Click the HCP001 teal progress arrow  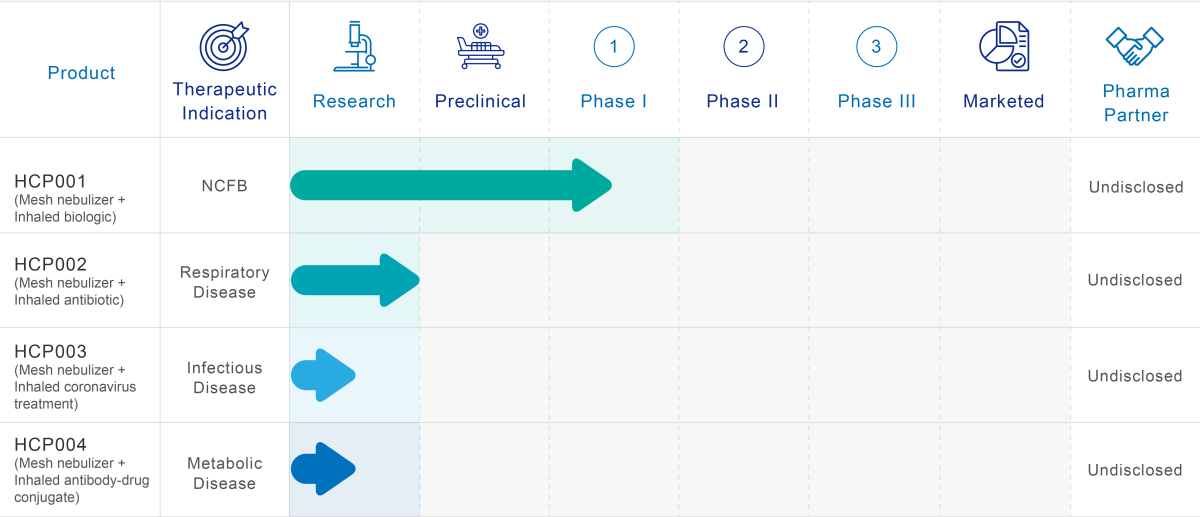pyautogui.click(x=451, y=185)
